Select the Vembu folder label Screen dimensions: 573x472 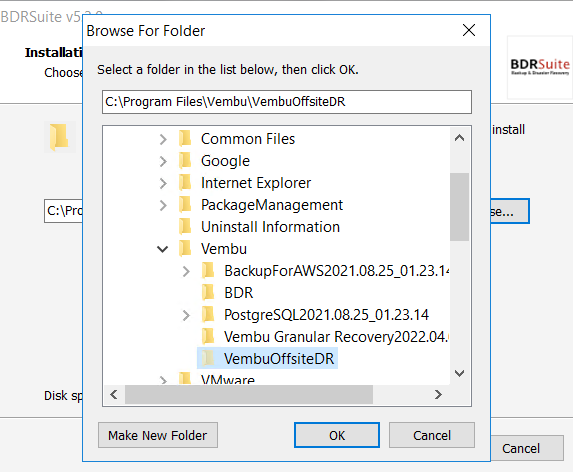coord(224,249)
